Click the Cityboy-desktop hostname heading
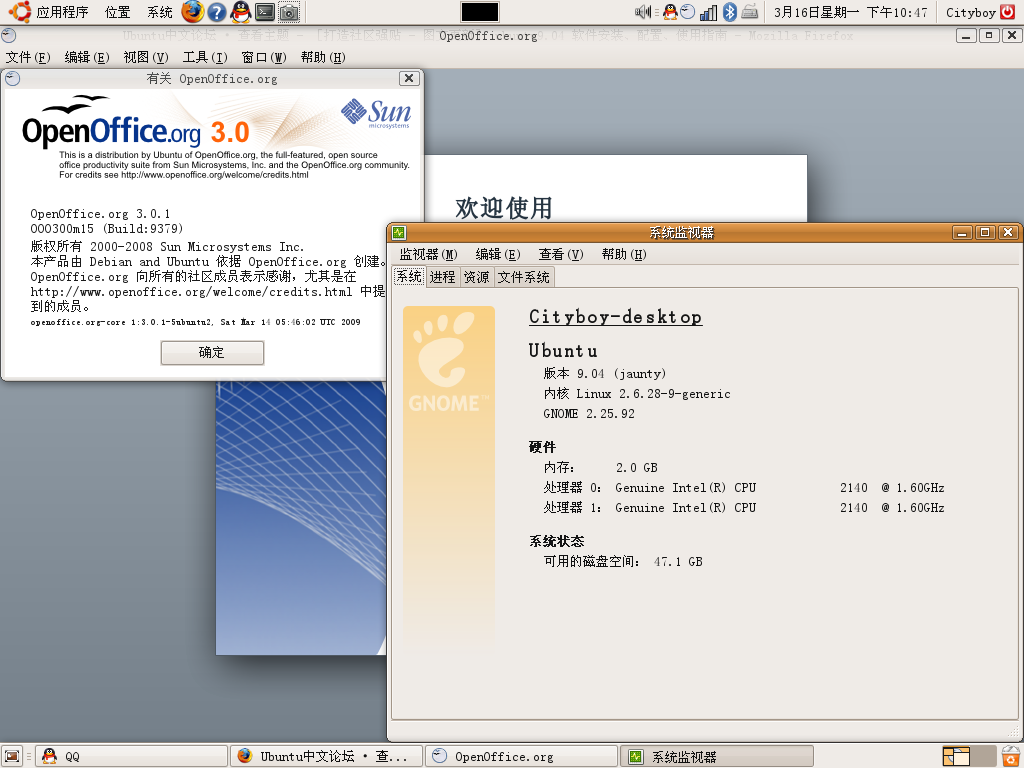The height and width of the screenshot is (768, 1024). tap(615, 317)
